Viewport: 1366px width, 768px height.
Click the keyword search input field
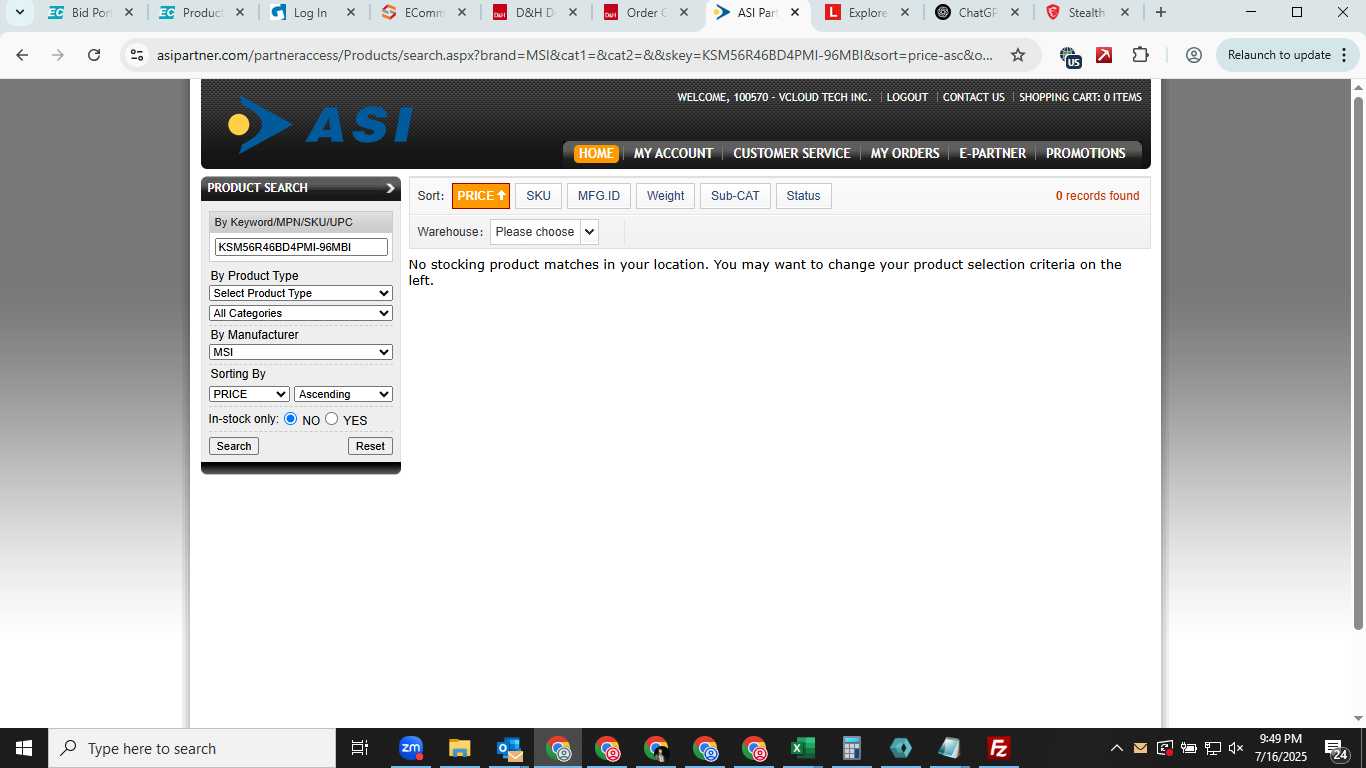(x=301, y=247)
